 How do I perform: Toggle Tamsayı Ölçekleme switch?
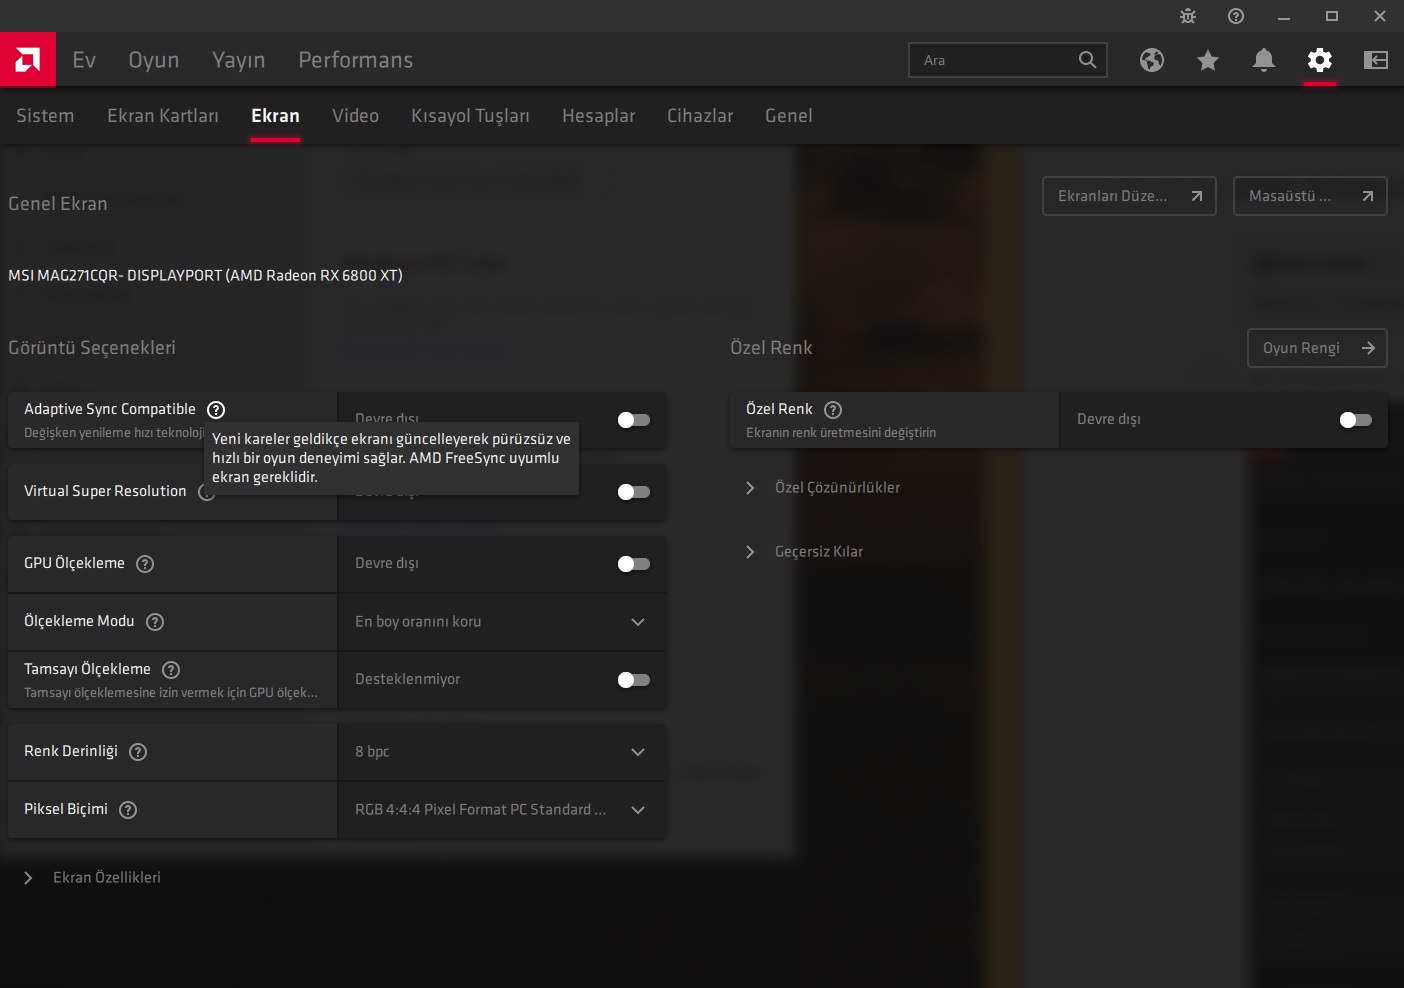[633, 680]
